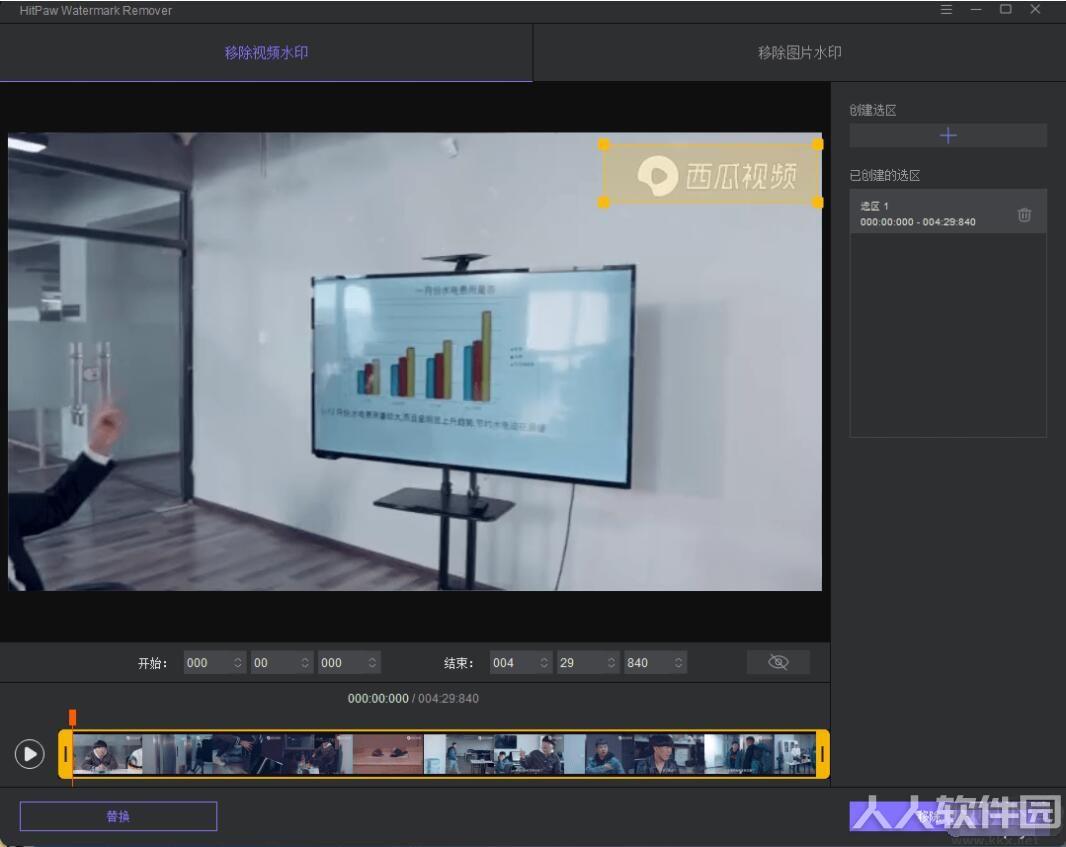Screen dimensions: 1066x847
Task: Click the top-left handle of the watermark selection box
Action: click(604, 144)
